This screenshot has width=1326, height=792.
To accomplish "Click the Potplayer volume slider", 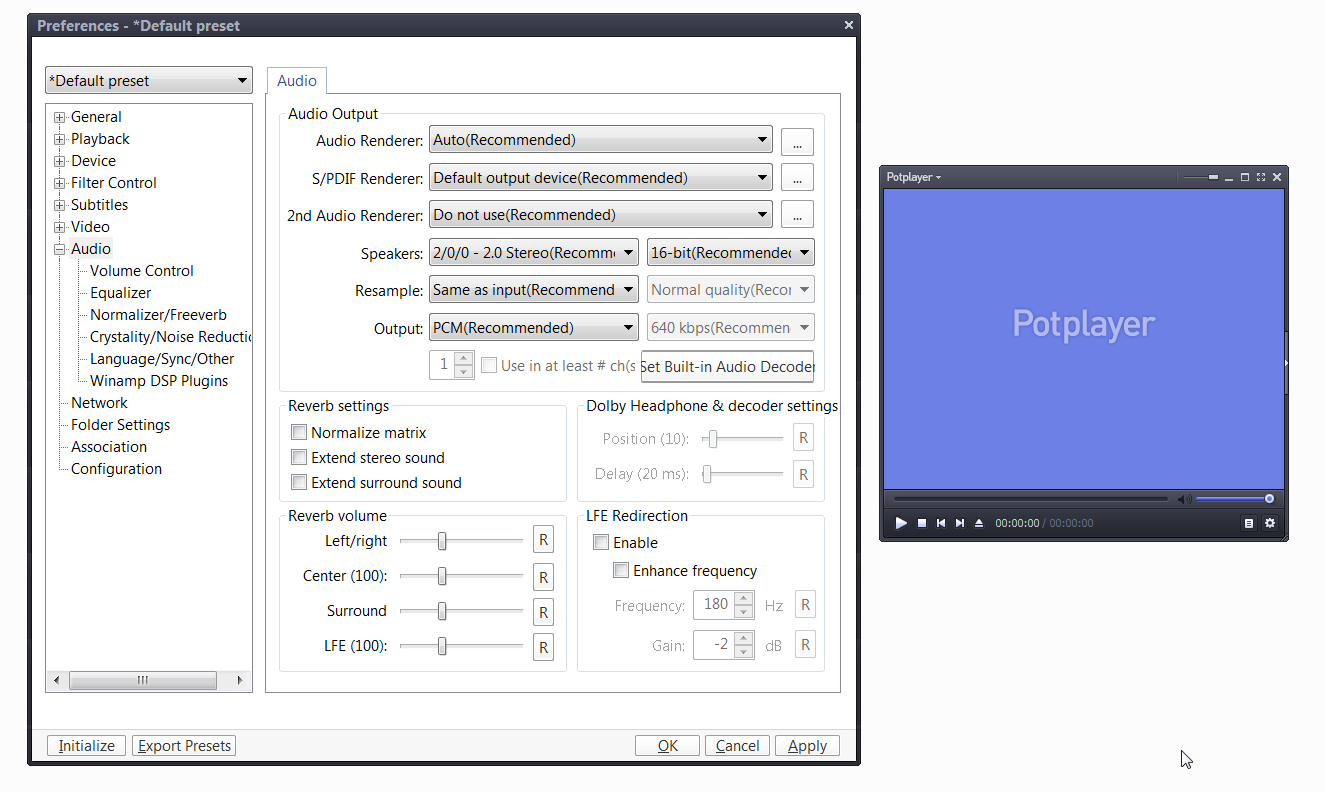I will (1235, 499).
